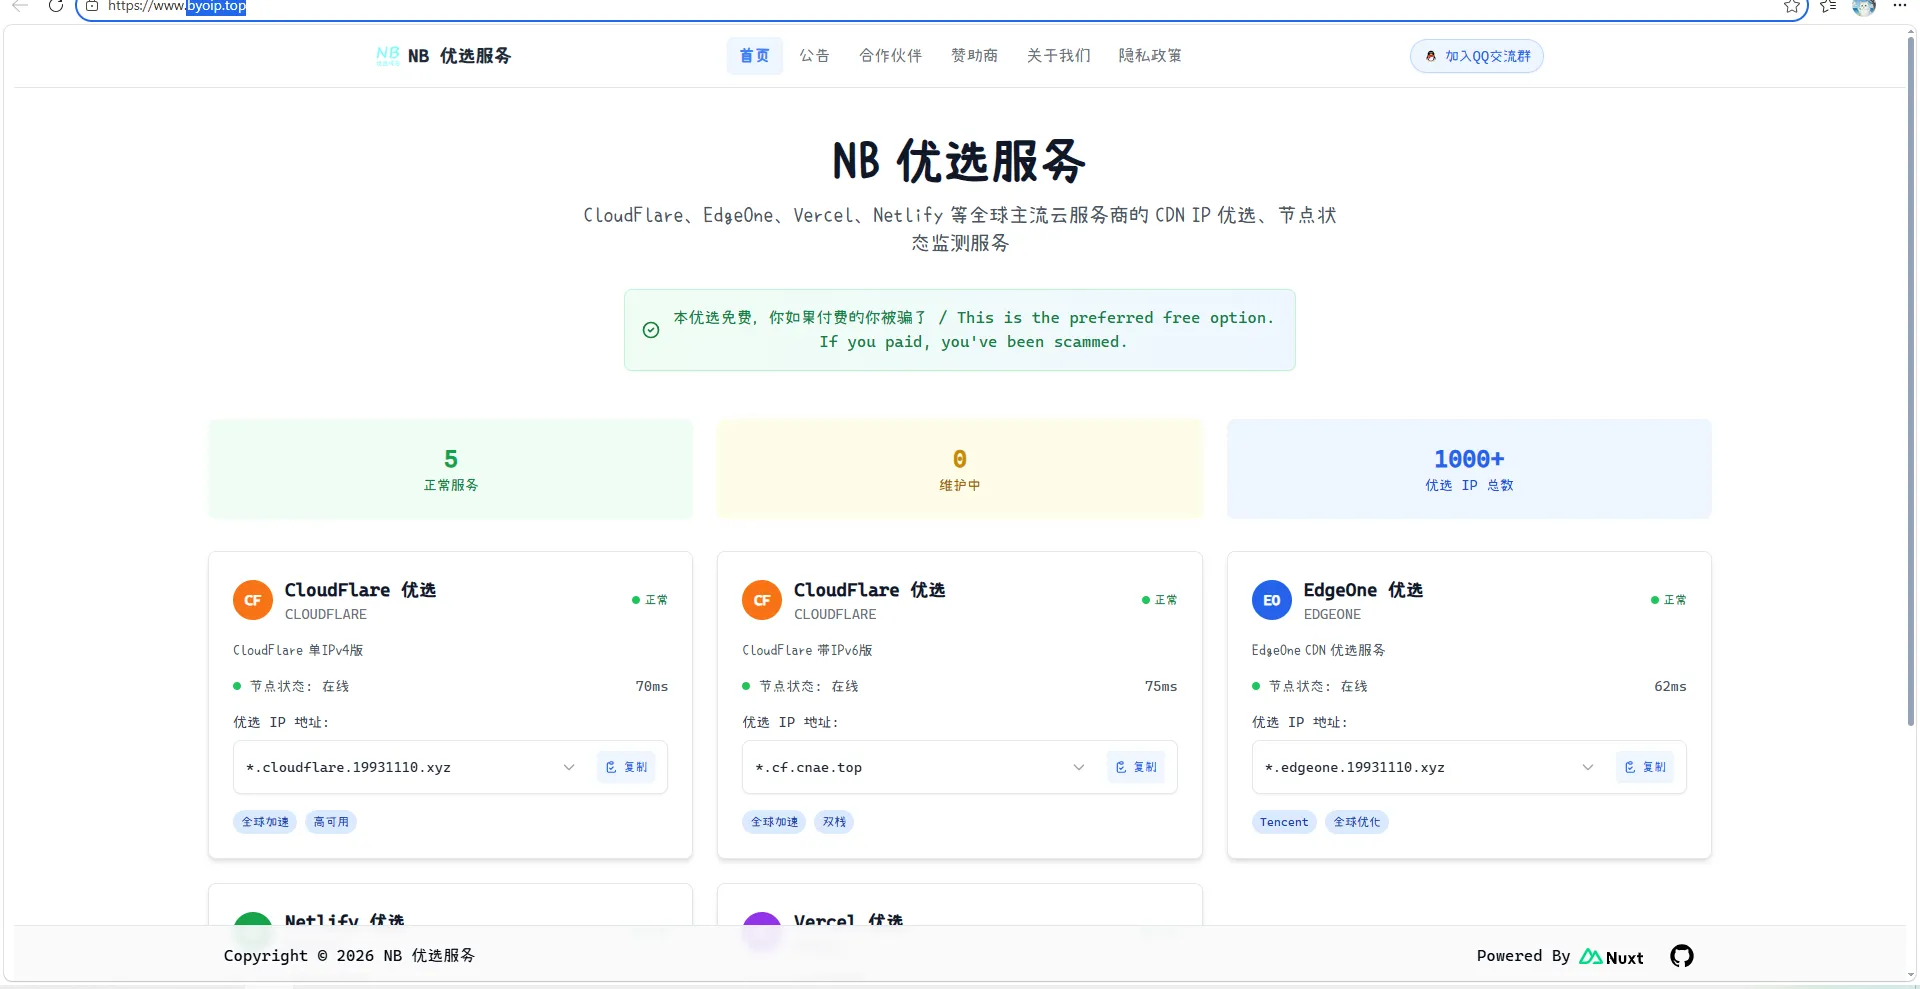Click the page vertical scrollbar
Image resolution: width=1920 pixels, height=989 pixels.
(x=1911, y=380)
